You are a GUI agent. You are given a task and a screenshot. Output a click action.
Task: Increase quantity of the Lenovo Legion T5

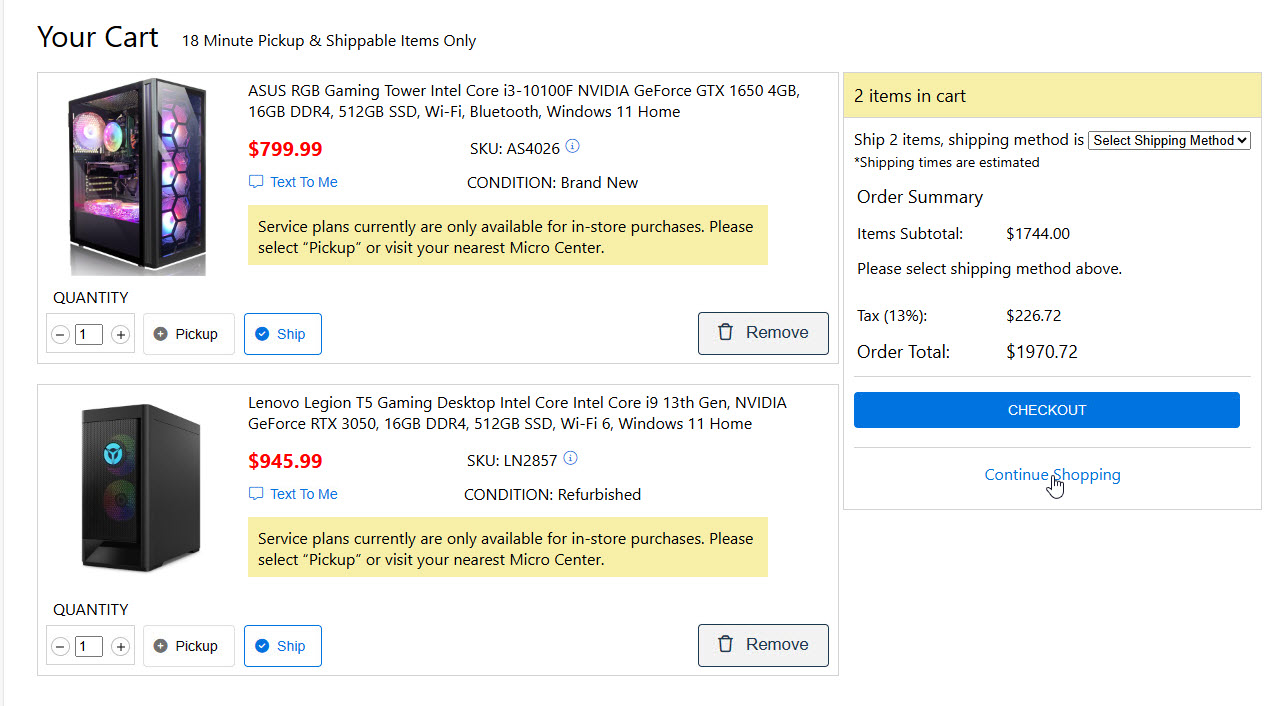click(120, 647)
